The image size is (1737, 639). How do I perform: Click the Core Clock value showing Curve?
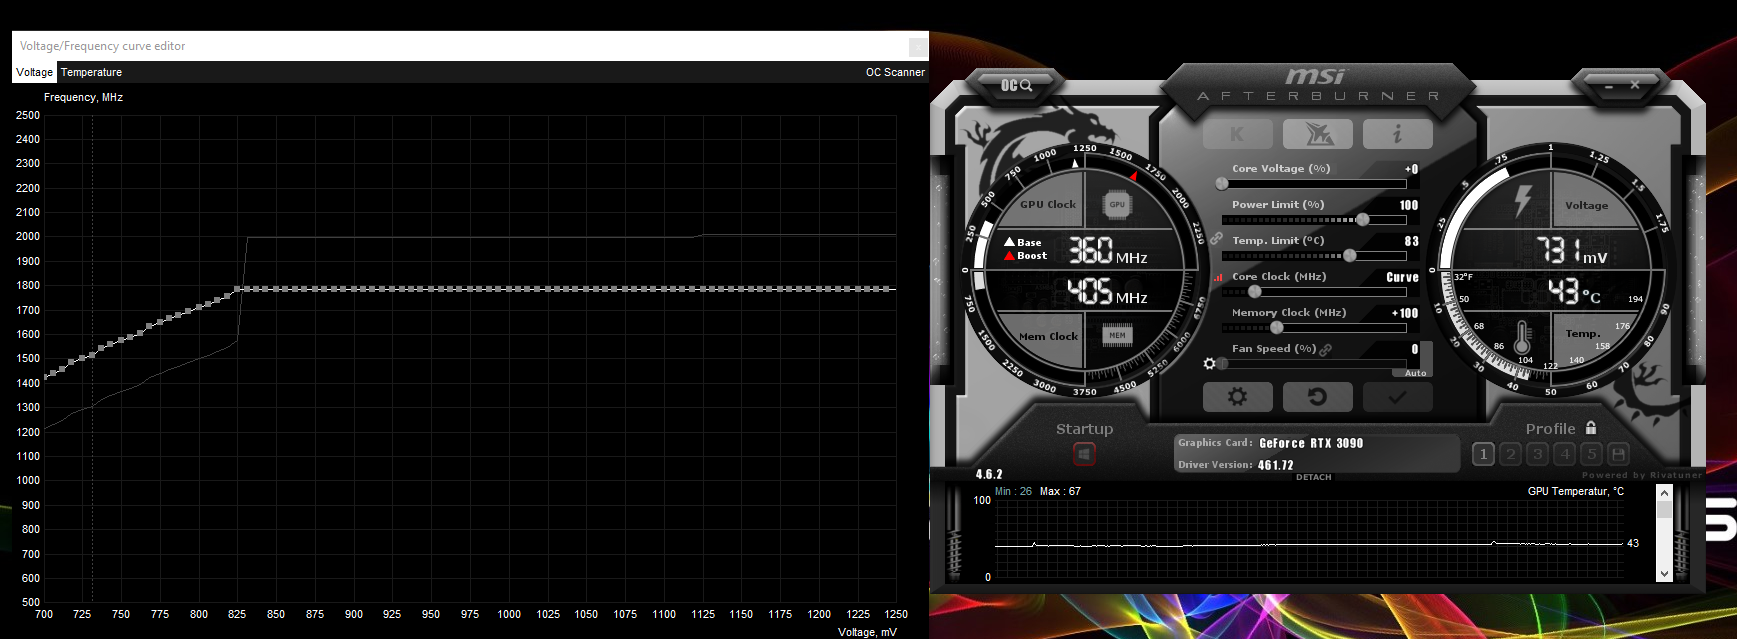1402,277
